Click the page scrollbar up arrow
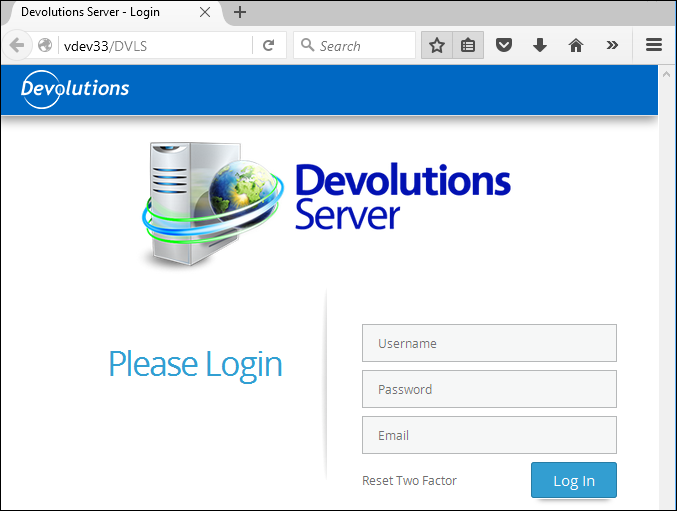Viewport: 677px width, 511px height. click(x=666, y=74)
